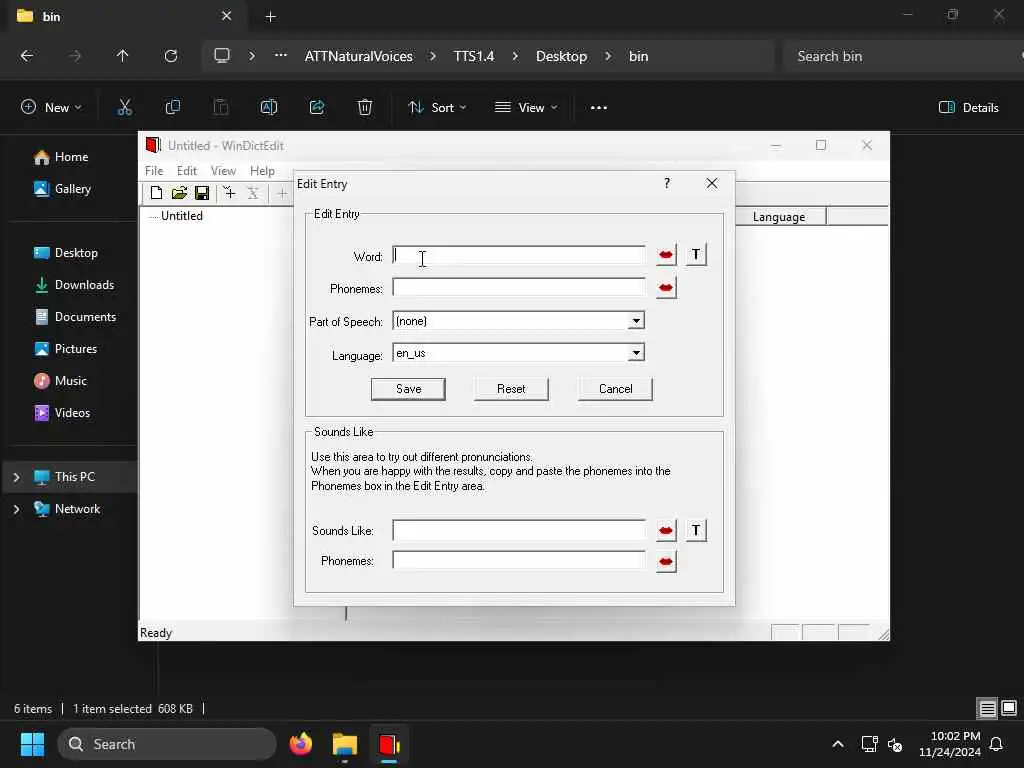This screenshot has width=1024, height=768.
Task: Select the Untitled tree item in WinDictEdit
Action: click(x=182, y=216)
